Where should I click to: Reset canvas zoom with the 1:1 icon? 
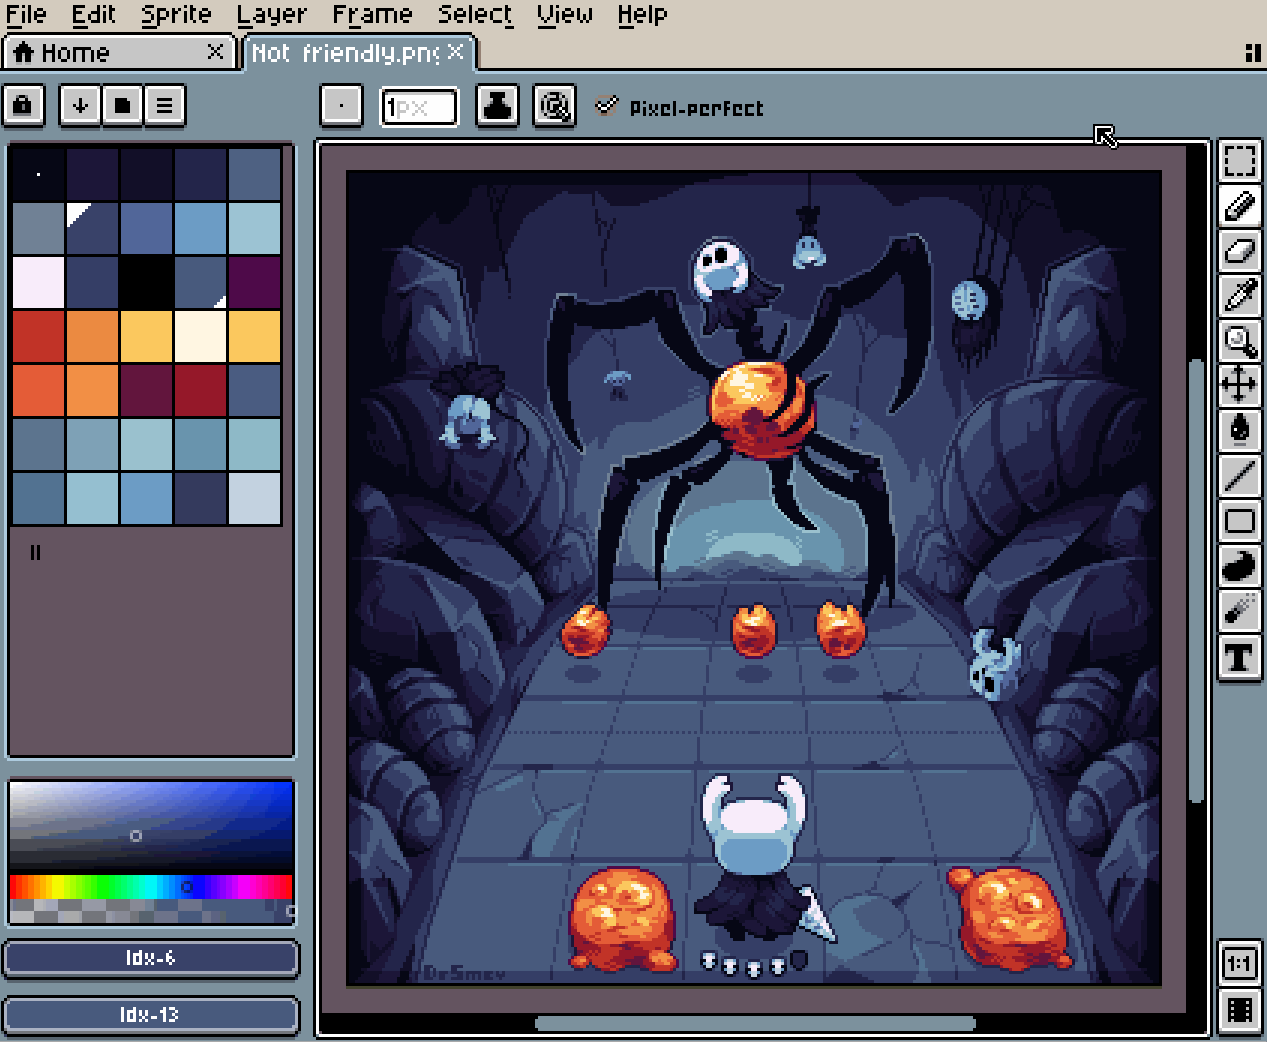click(x=1239, y=965)
